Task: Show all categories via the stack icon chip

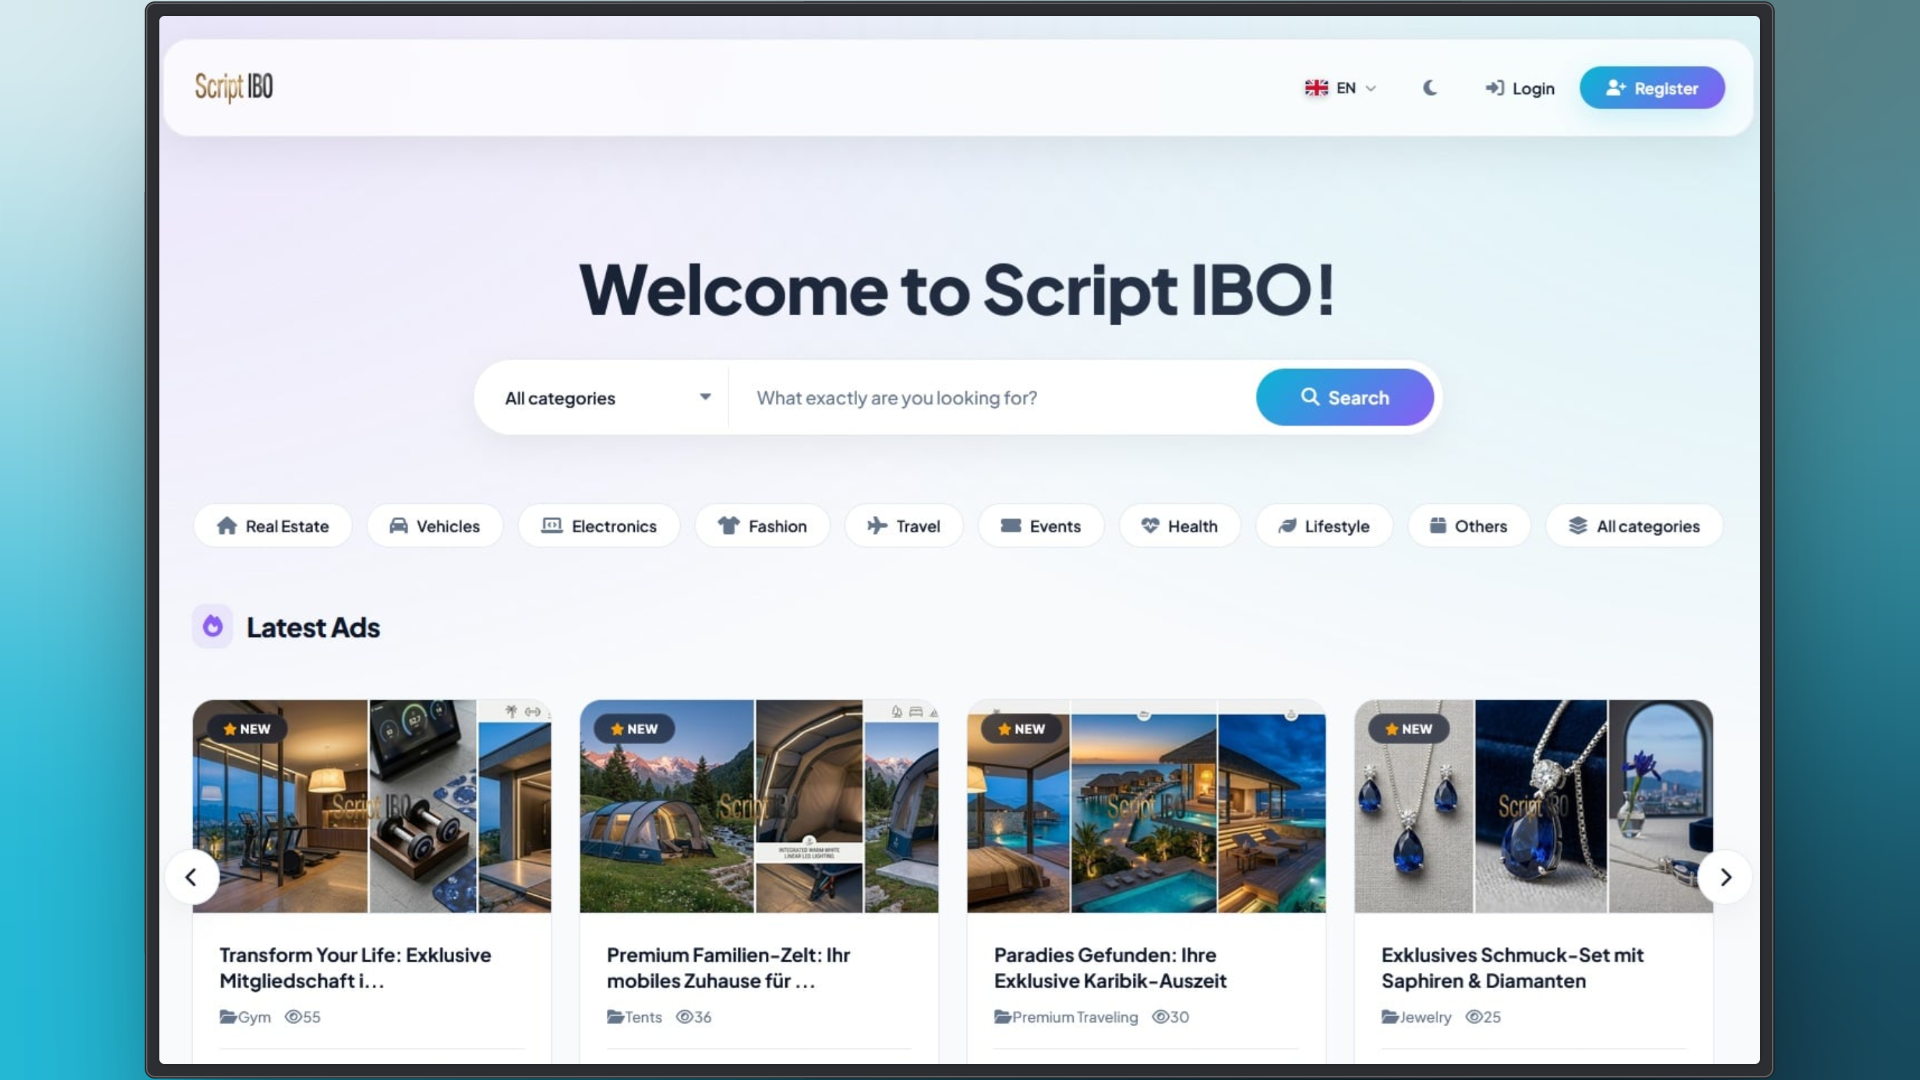Action: [1634, 526]
